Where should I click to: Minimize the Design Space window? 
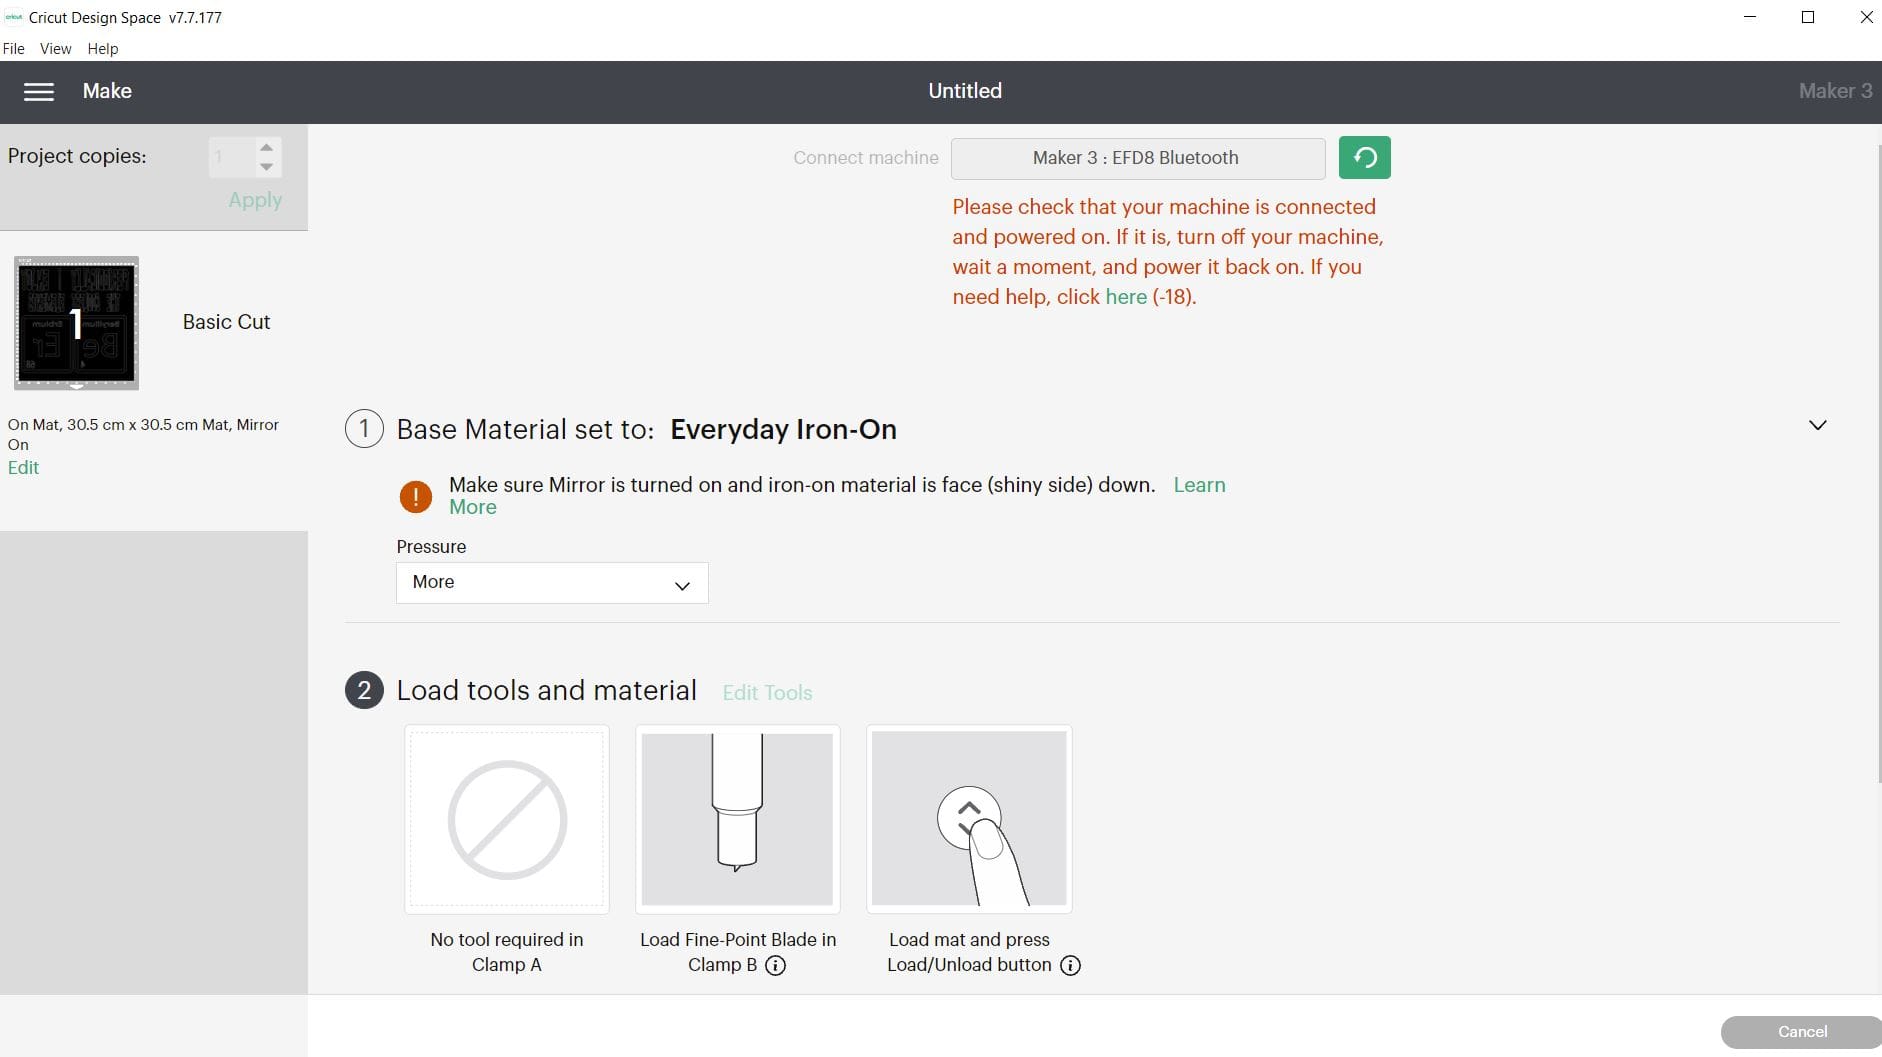click(1750, 17)
